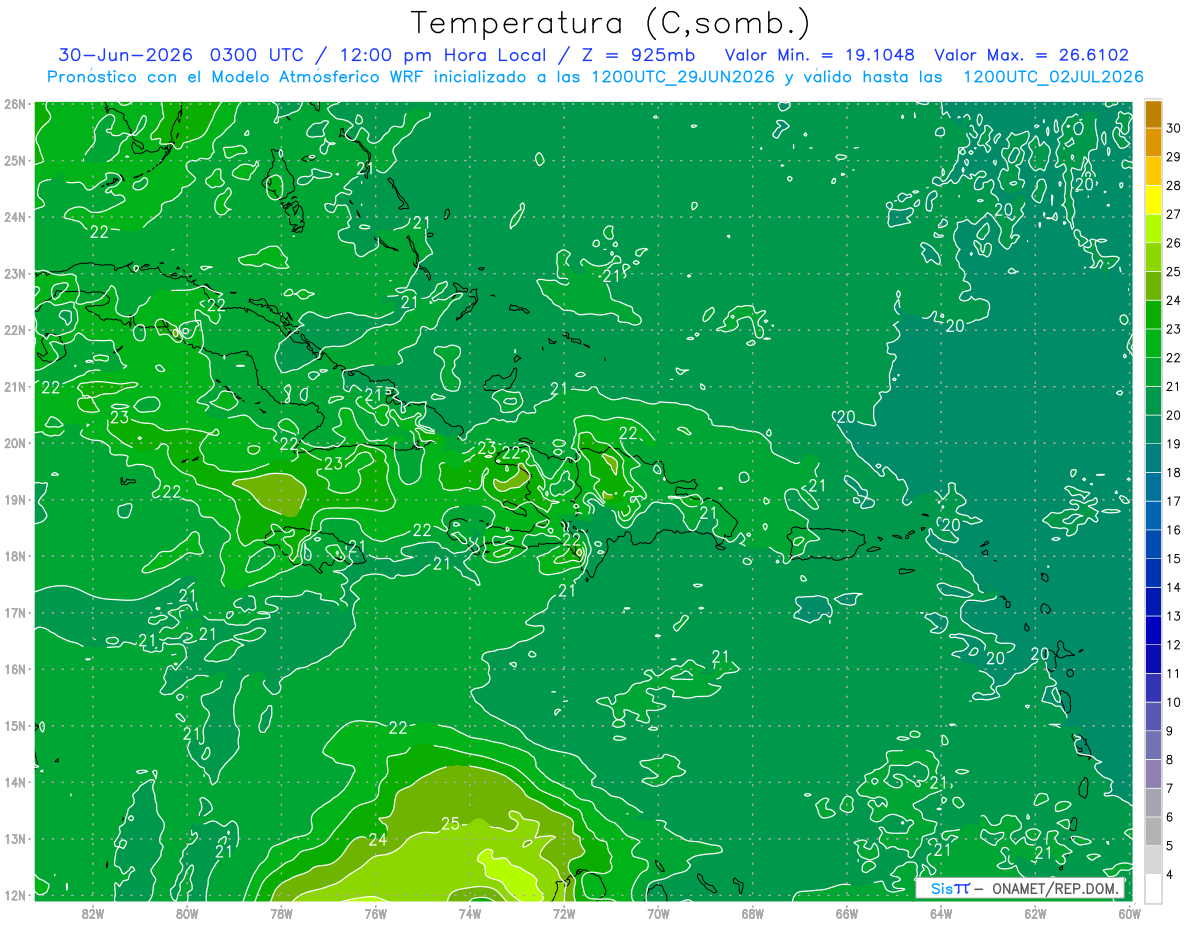Click the '21N' latitude axis label
Viewport: 1200px width, 927px height.
click(15, 386)
